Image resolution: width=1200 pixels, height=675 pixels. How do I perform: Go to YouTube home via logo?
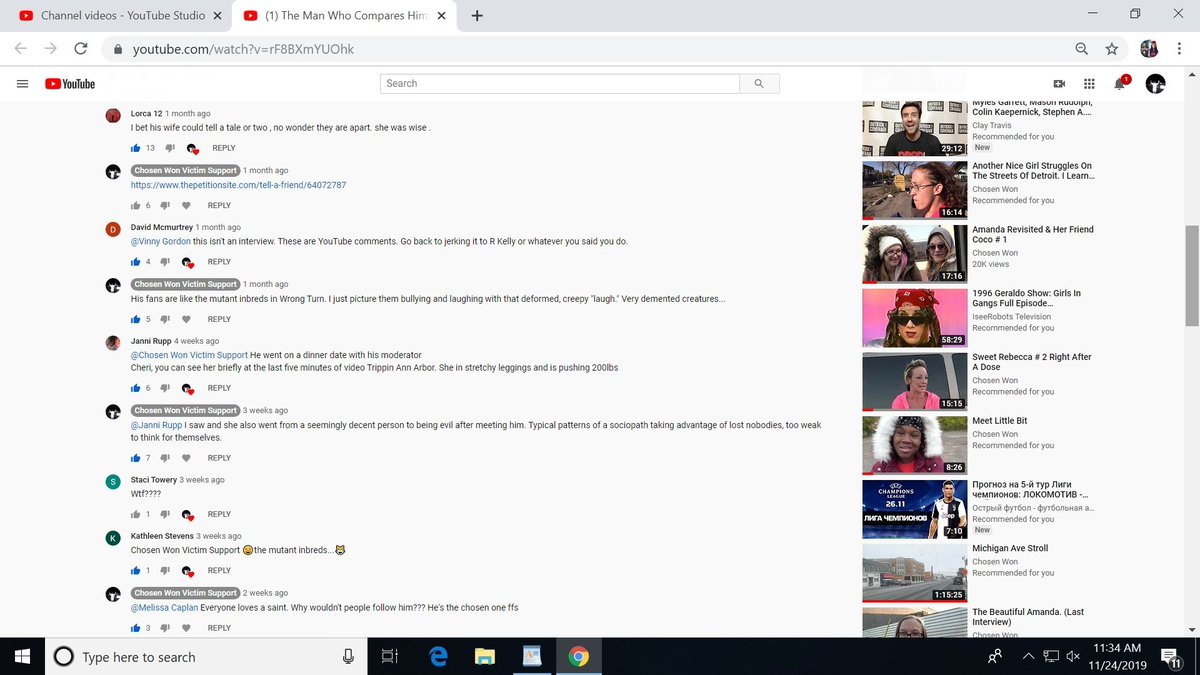coord(70,84)
